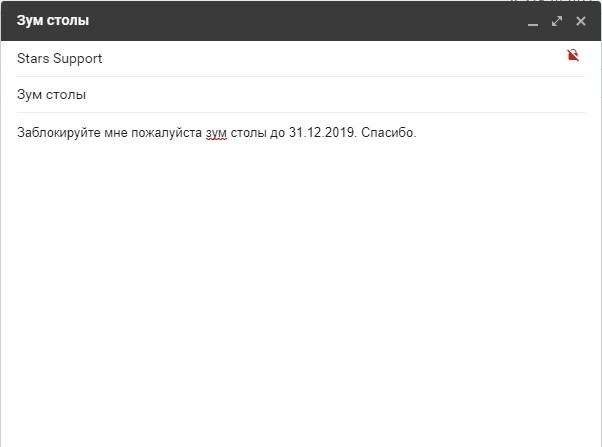Screen dimensions: 602x447
Task: Minimize the Зум столы compose window
Action: pyautogui.click(x=533, y=22)
